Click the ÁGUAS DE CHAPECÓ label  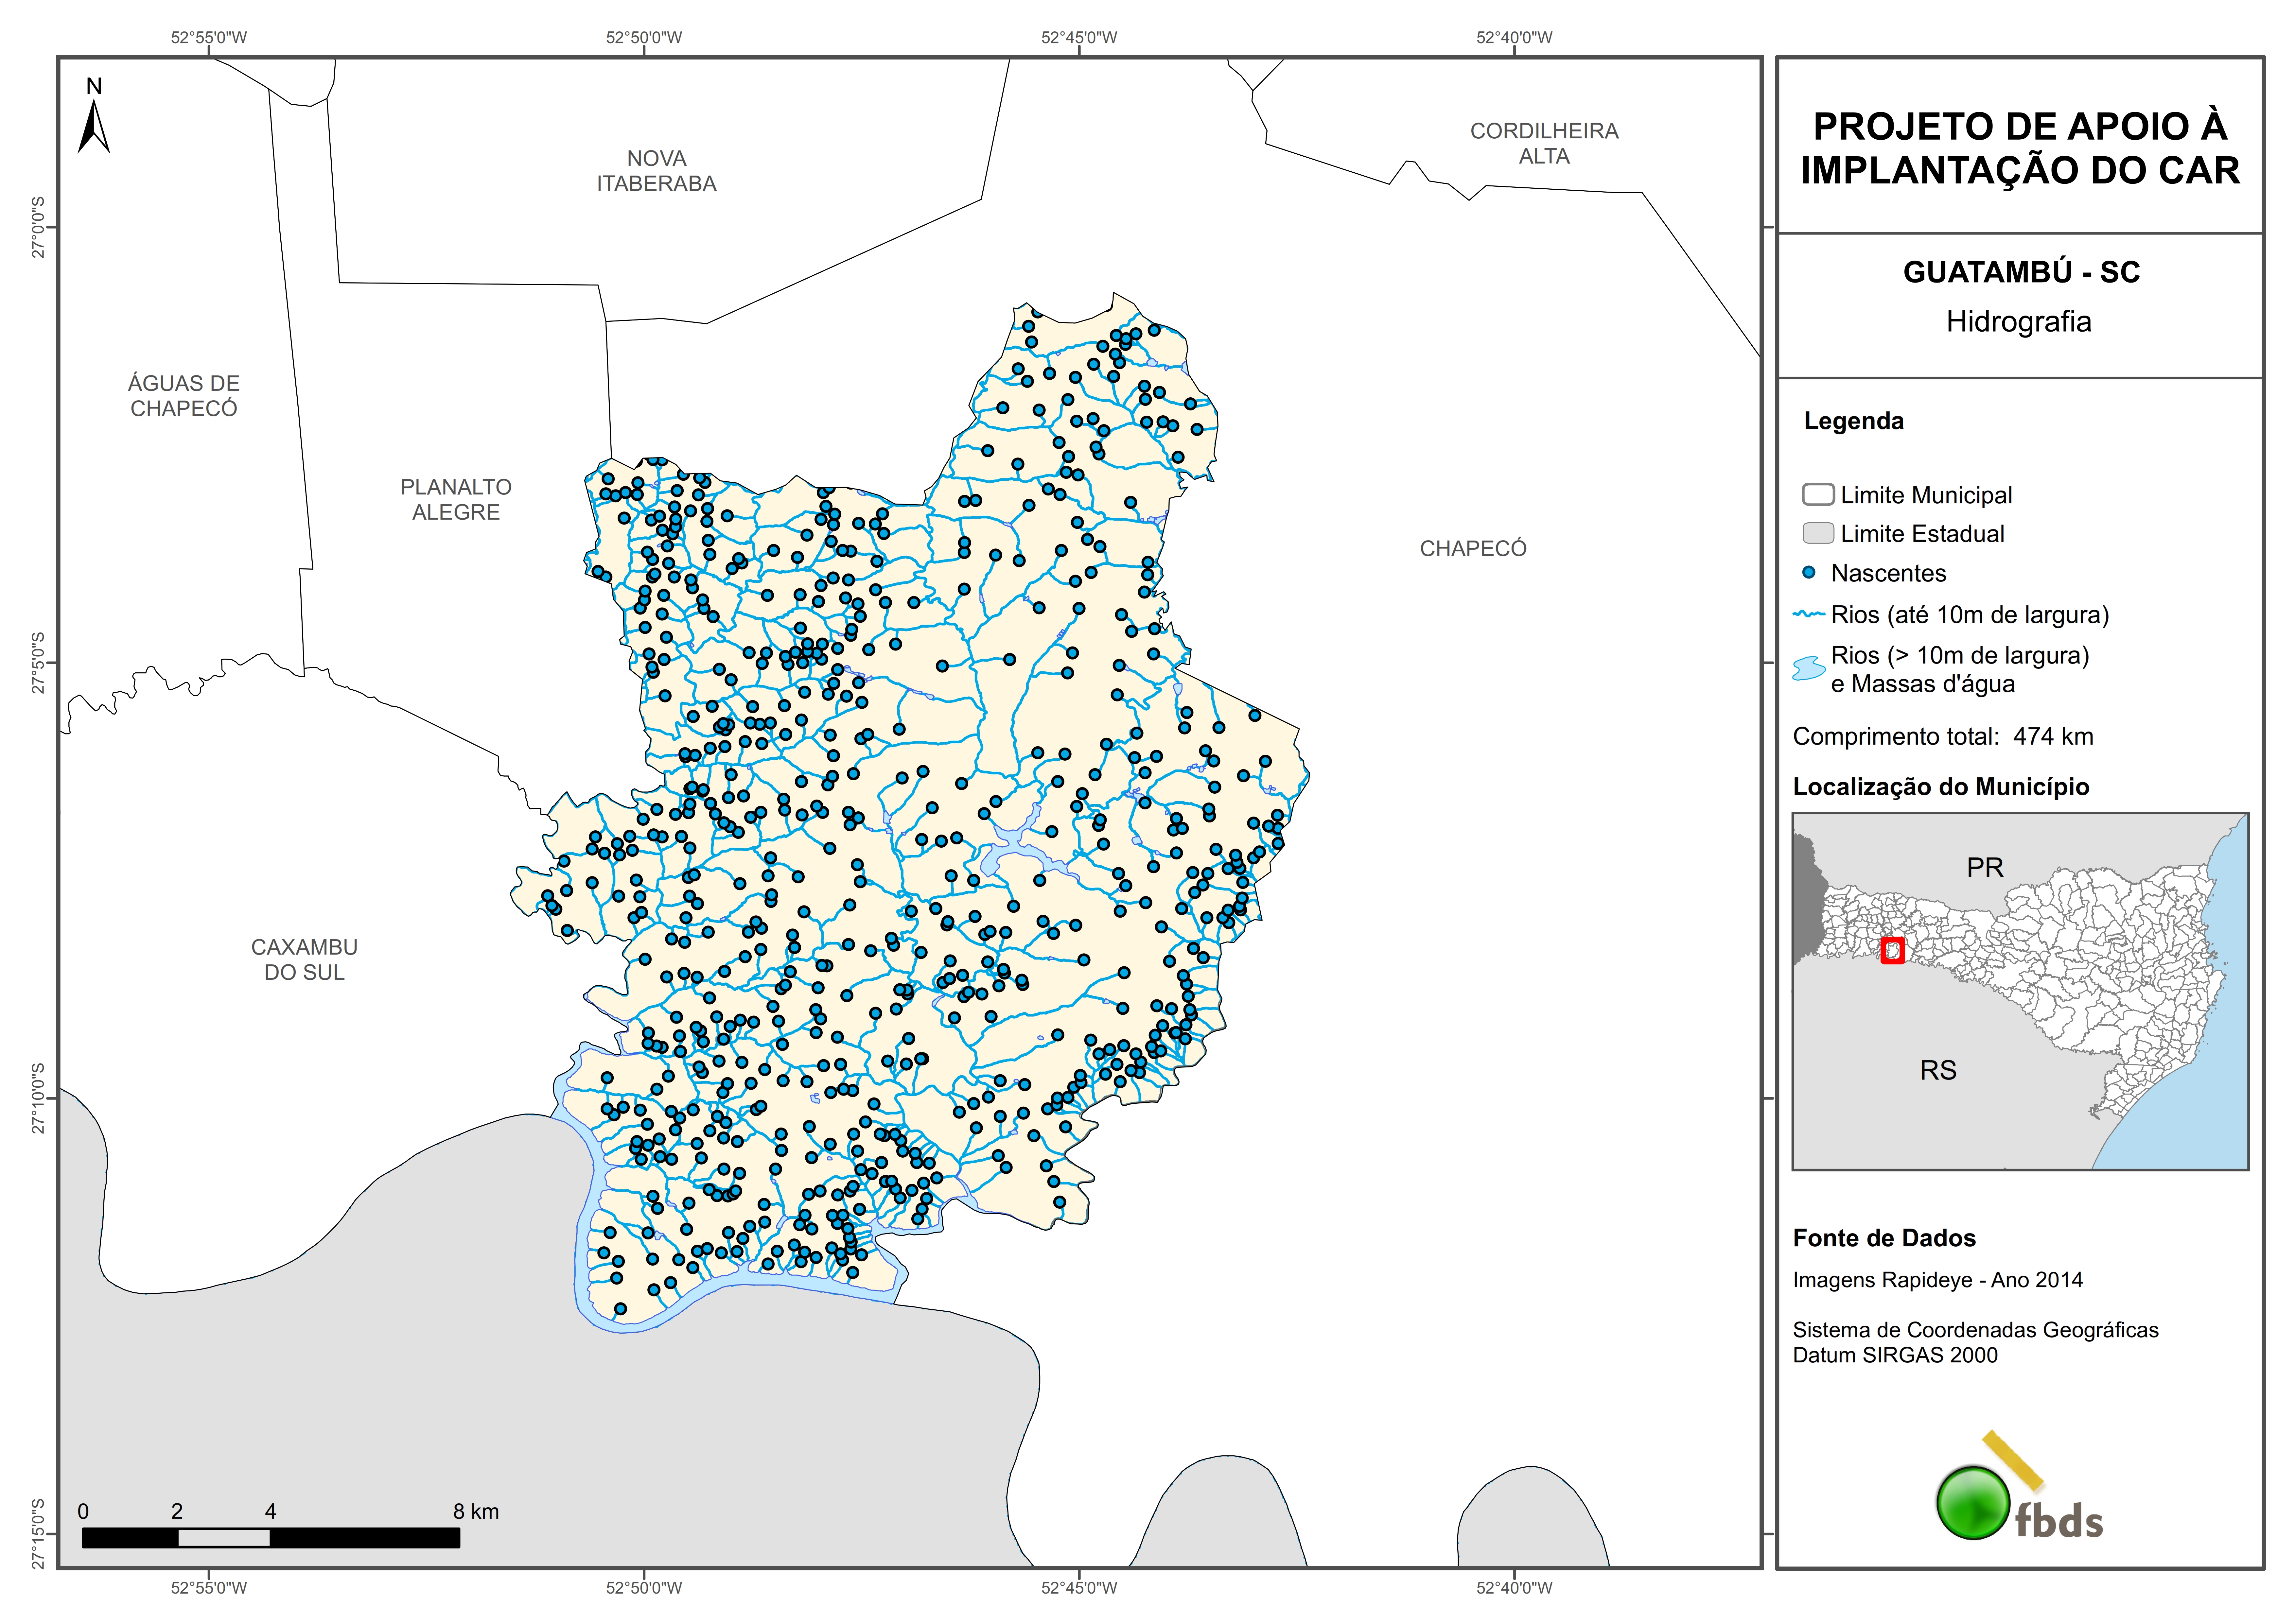(184, 395)
